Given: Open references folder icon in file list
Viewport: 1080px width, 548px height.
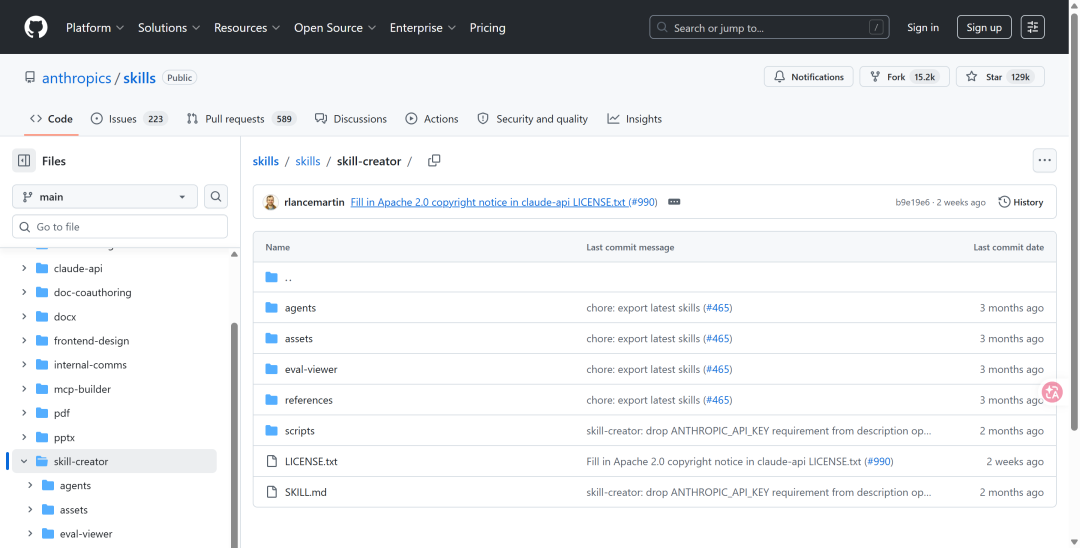Looking at the screenshot, I should click(x=271, y=400).
